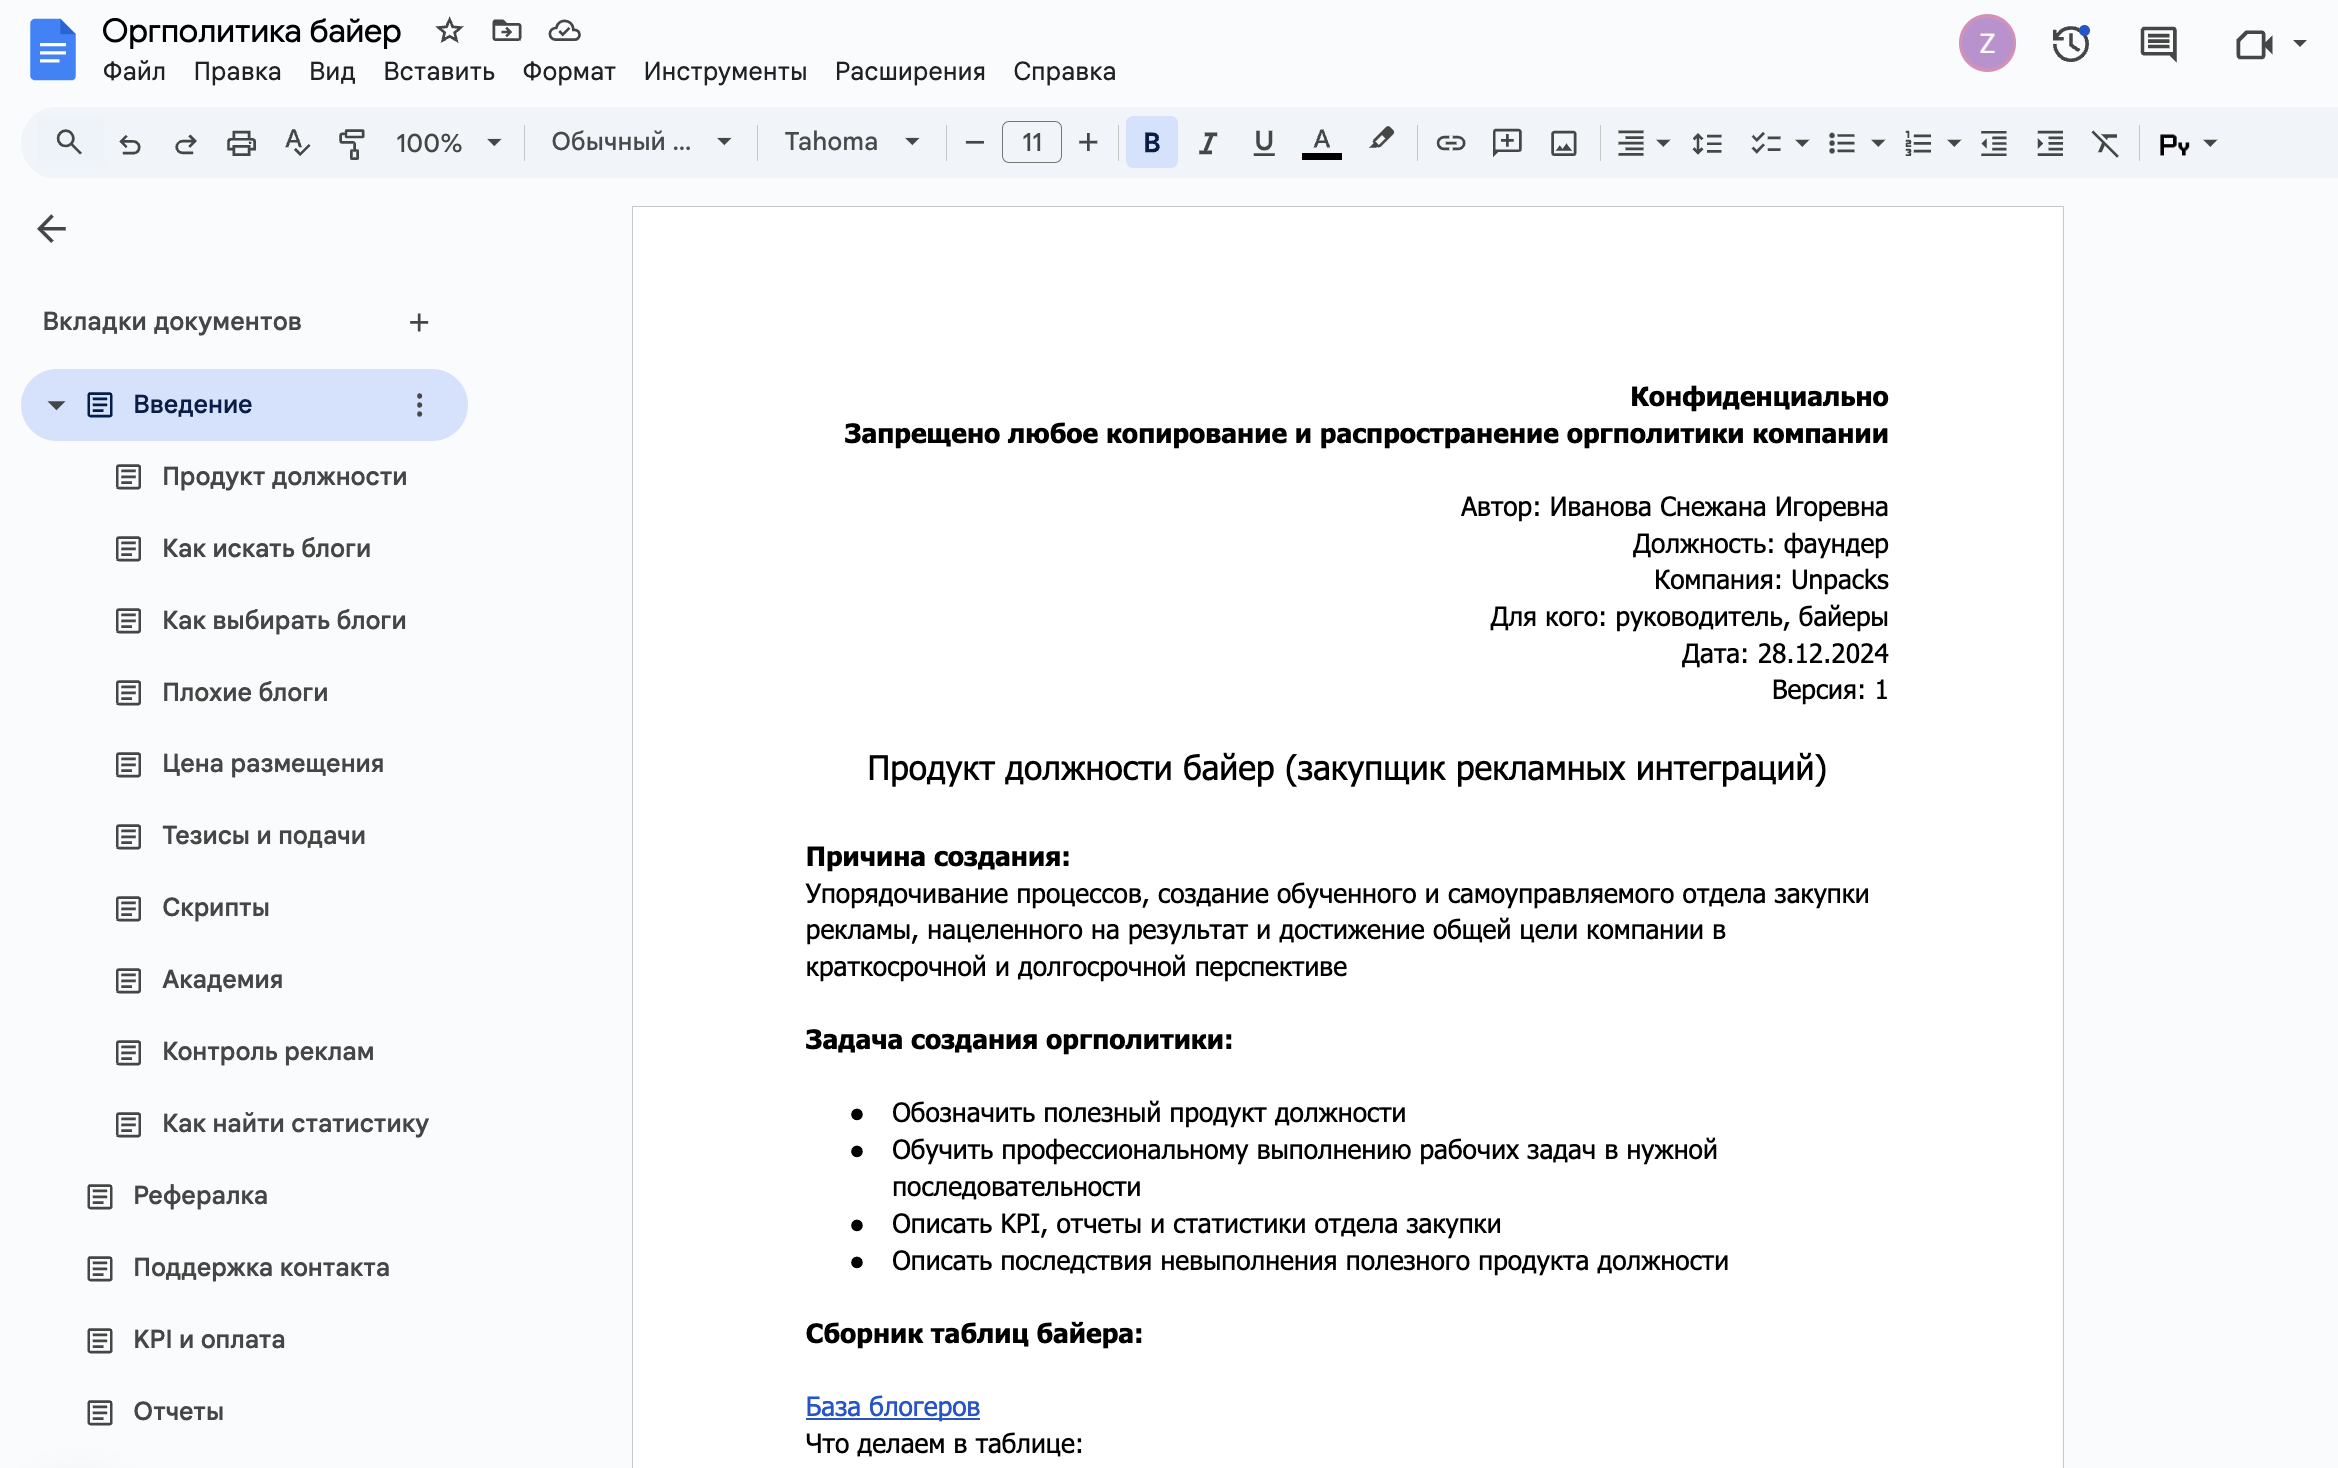The height and width of the screenshot is (1468, 2338).
Task: Open the text color picker
Action: click(1321, 143)
